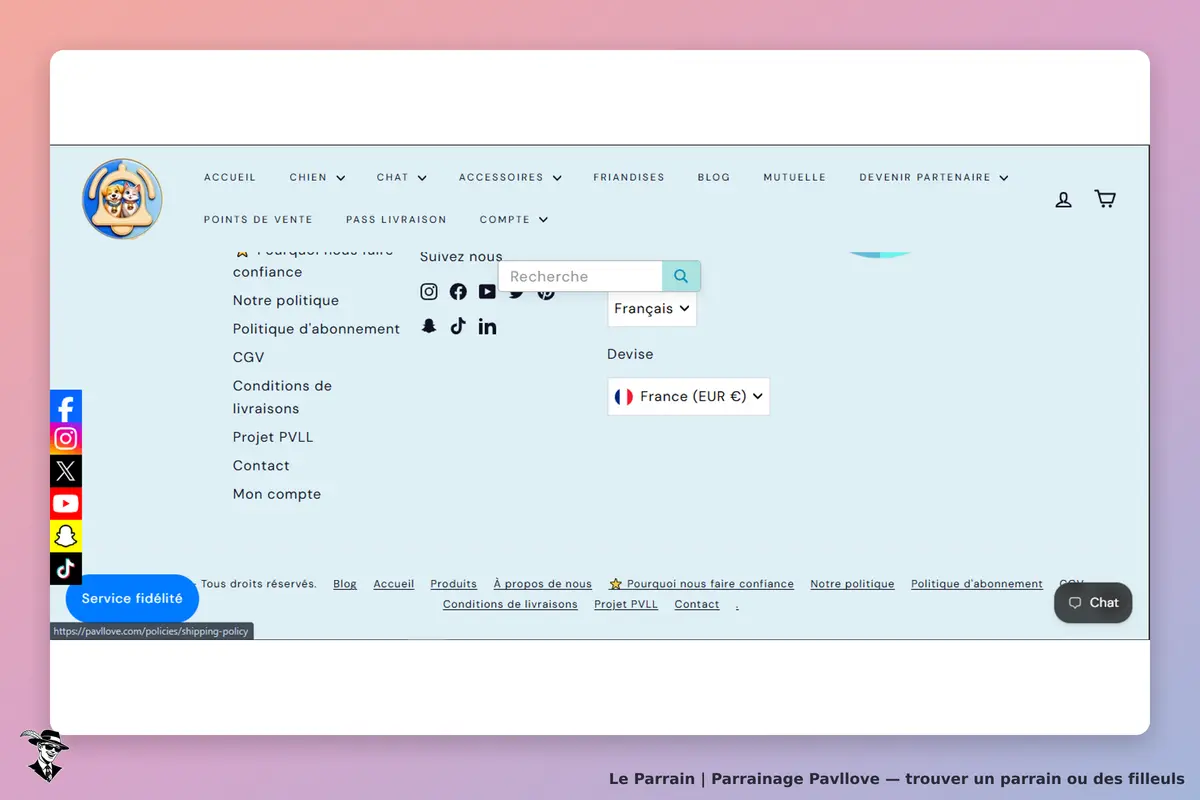
Task: Open the YouTube sidebar icon
Action: 66,504
